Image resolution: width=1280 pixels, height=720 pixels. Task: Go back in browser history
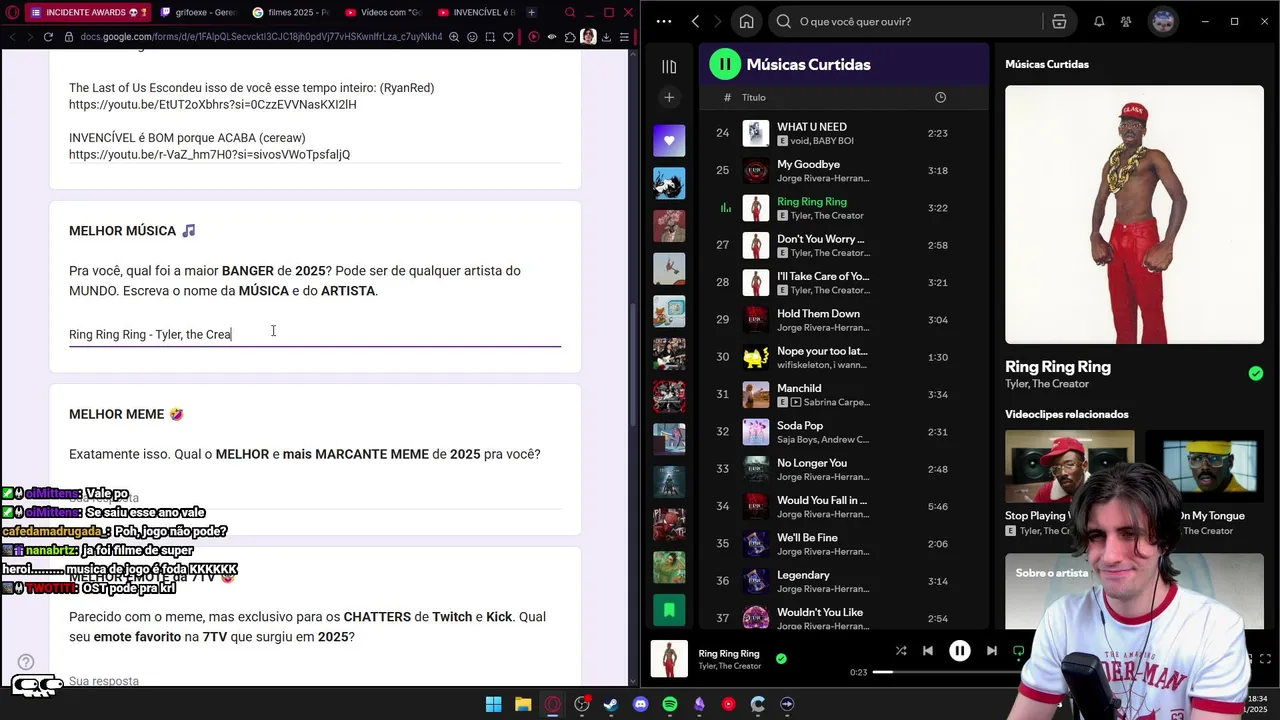coord(12,37)
